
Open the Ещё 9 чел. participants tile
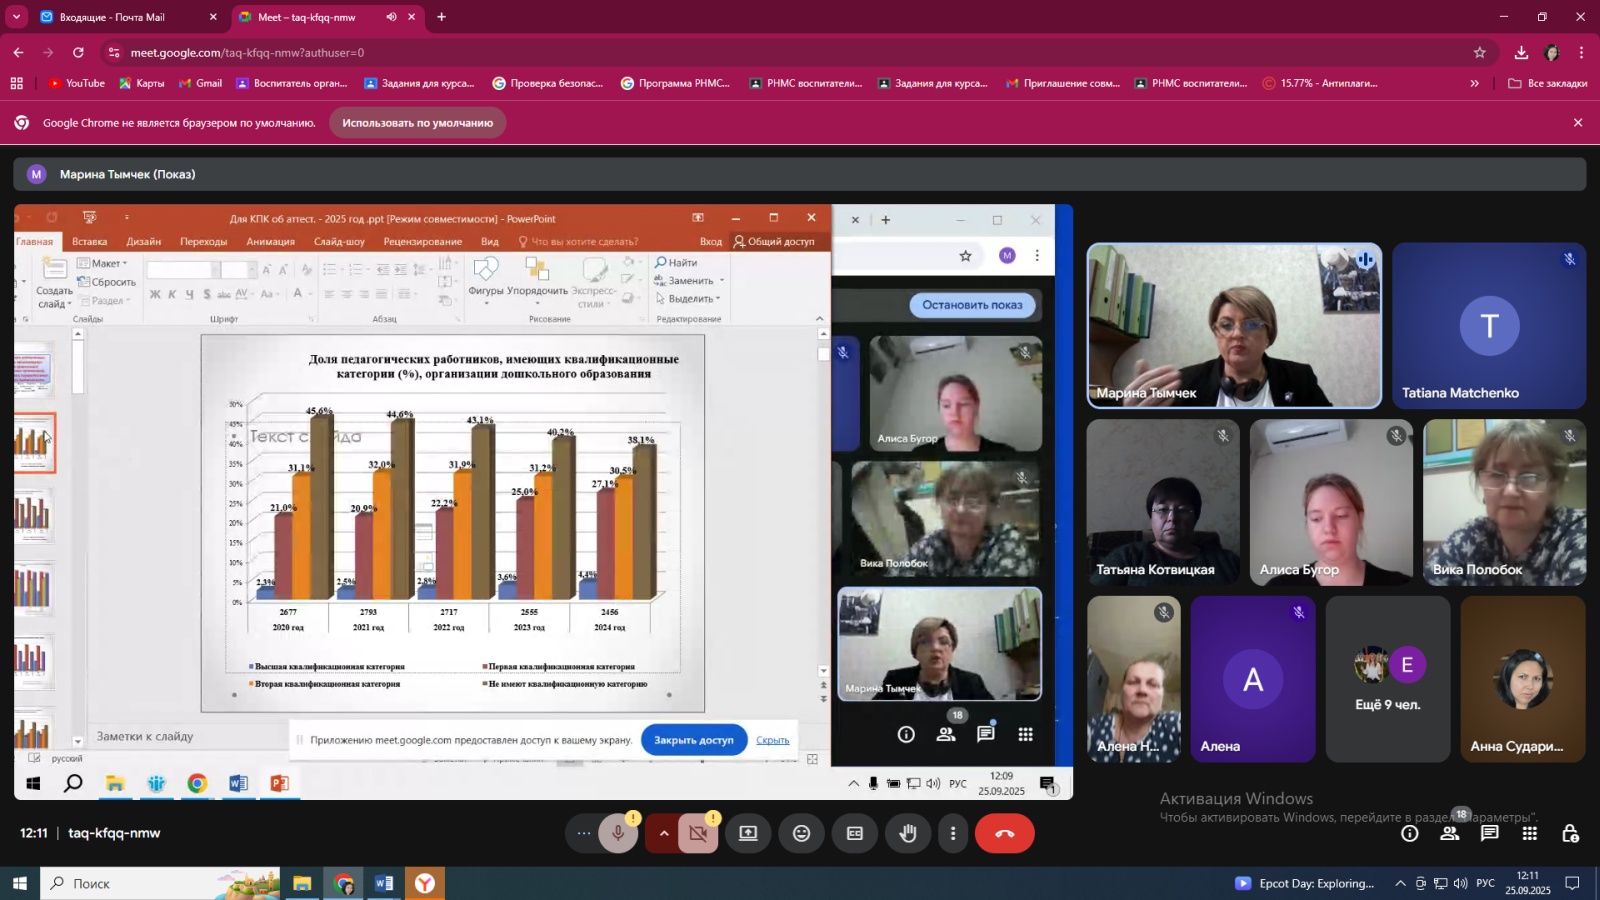1387,680
